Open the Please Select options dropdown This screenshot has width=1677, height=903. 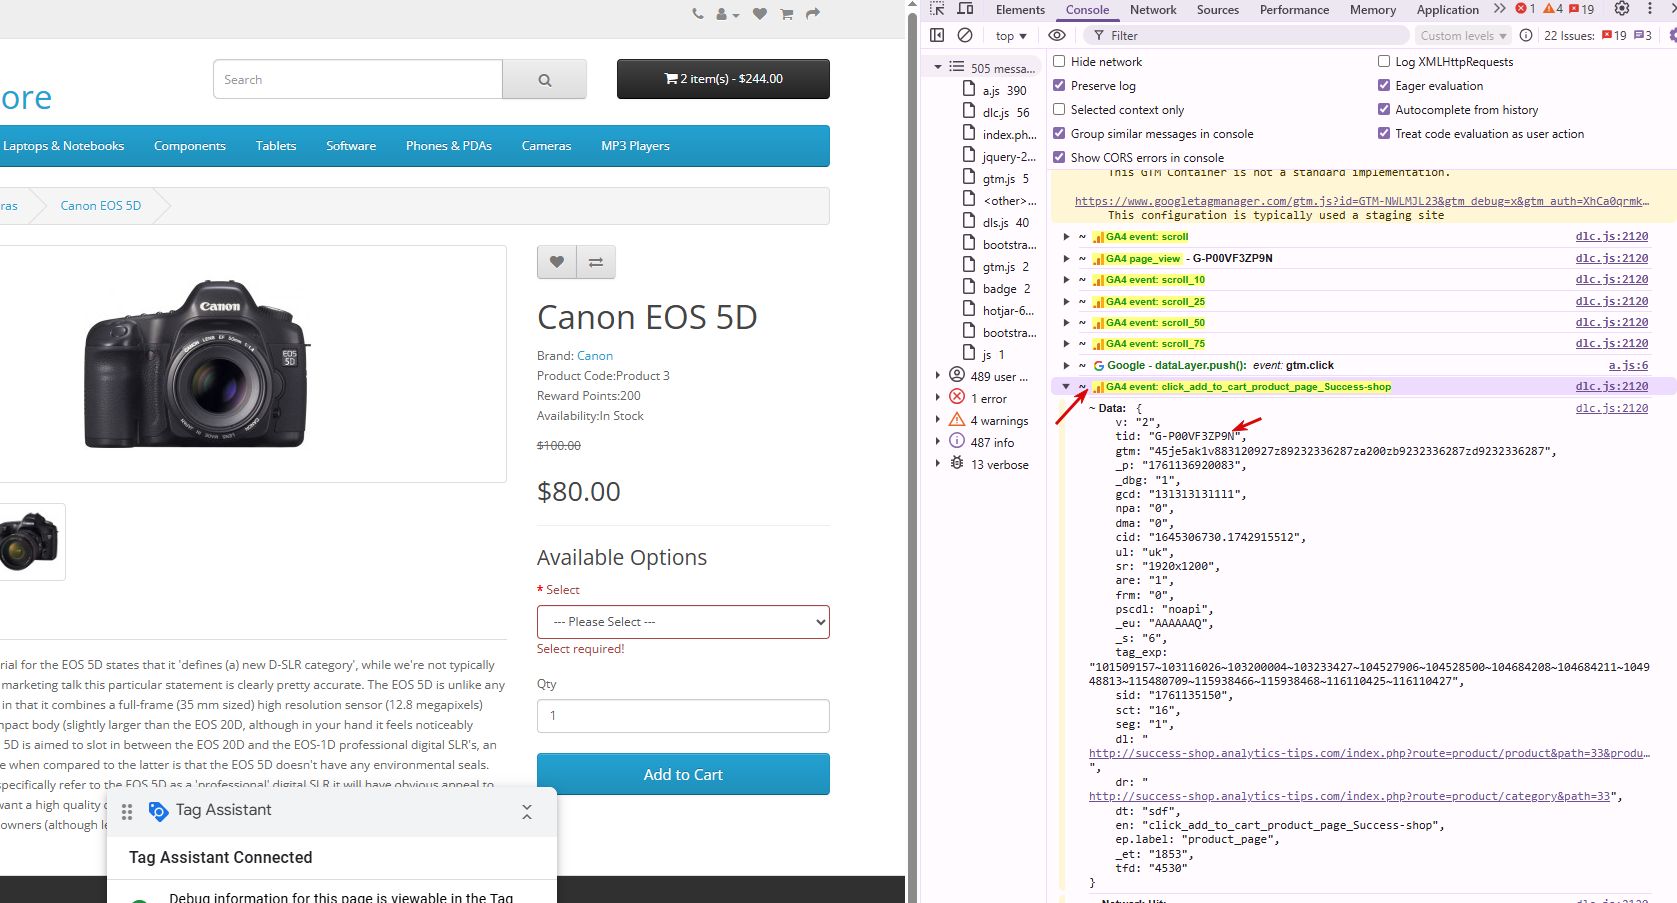tap(683, 622)
